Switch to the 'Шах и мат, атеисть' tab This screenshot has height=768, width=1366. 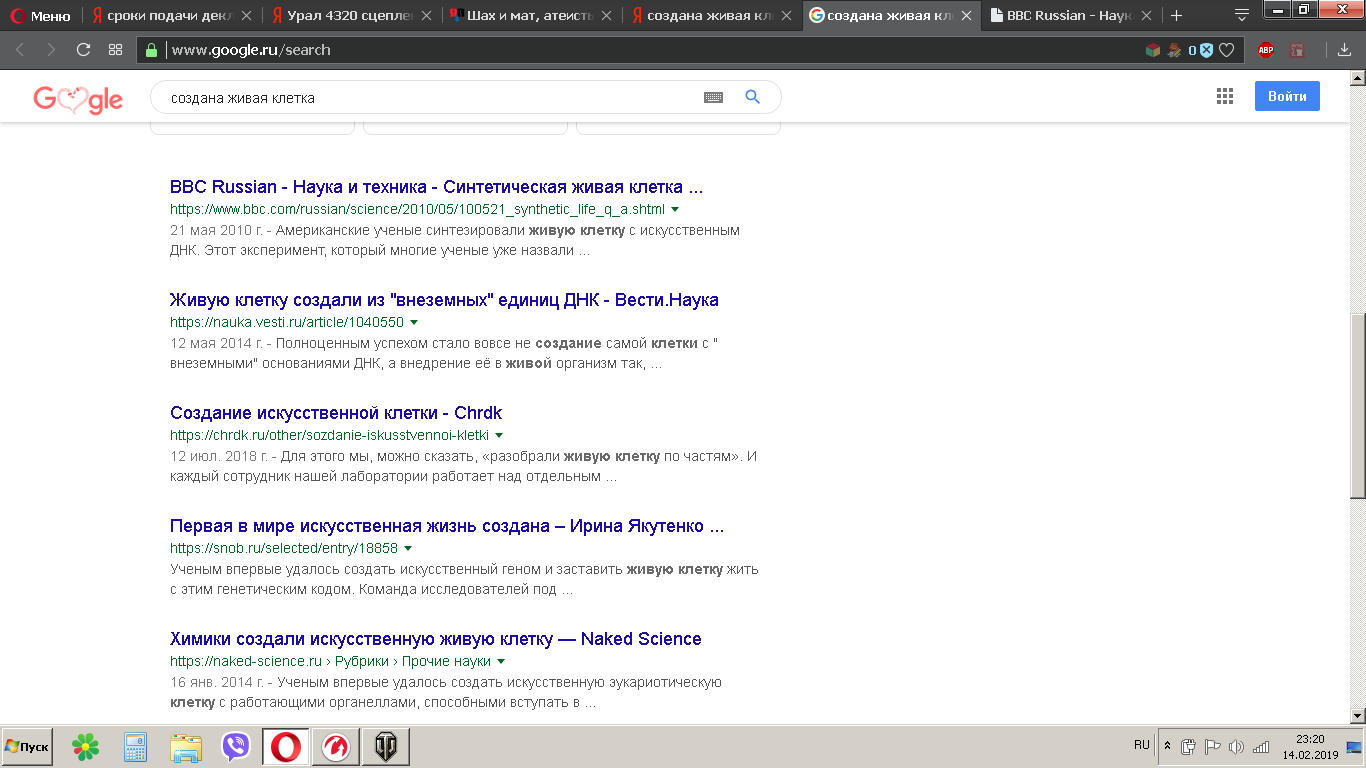[532, 16]
